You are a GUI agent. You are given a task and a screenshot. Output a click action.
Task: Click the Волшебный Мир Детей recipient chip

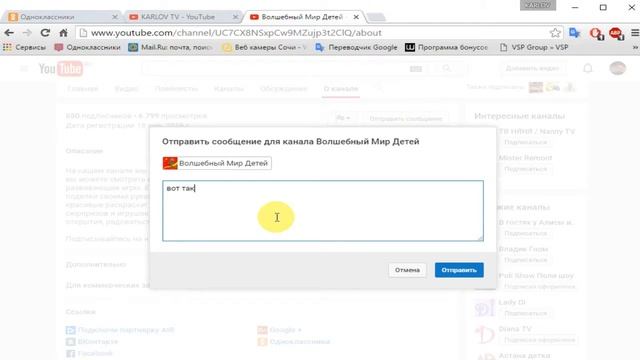coord(217,163)
